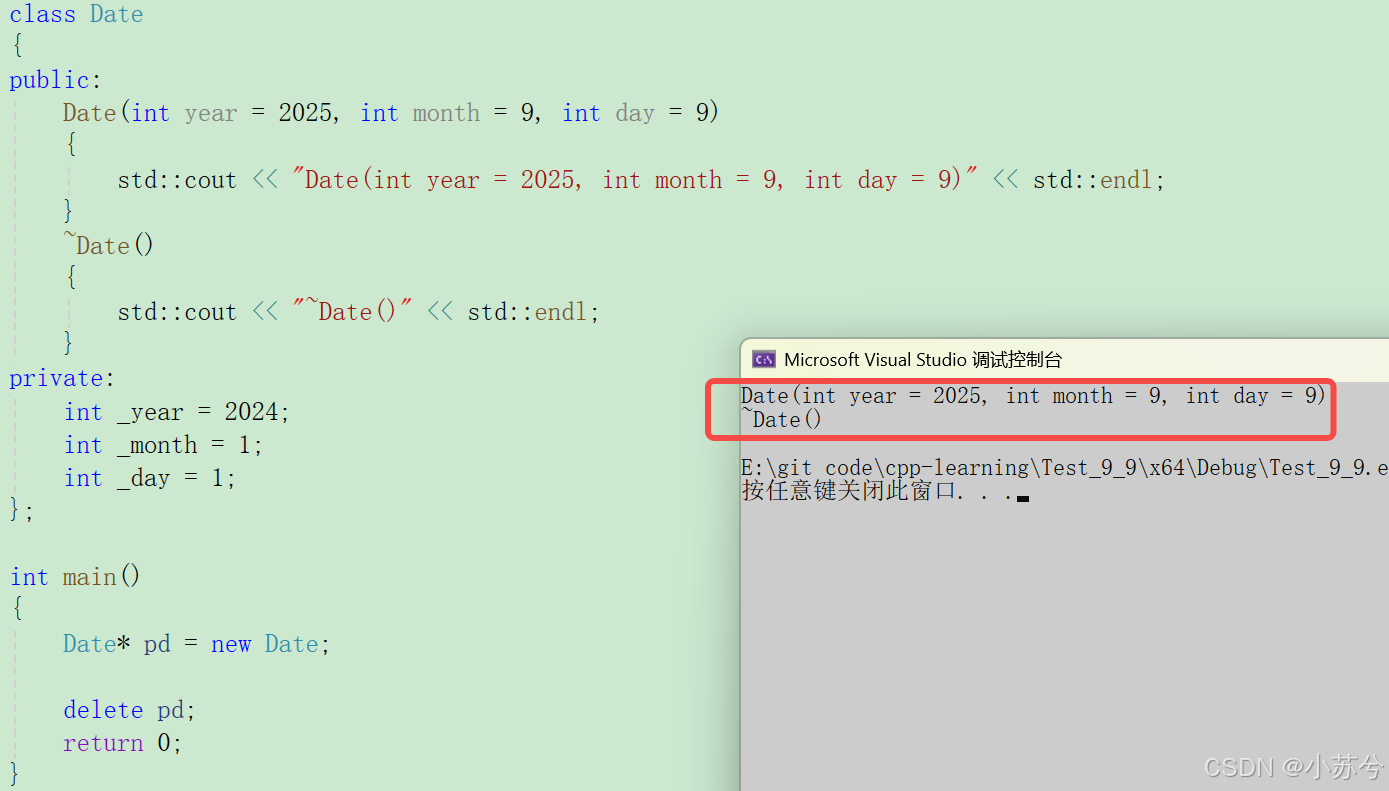The height and width of the screenshot is (791, 1389).
Task: Click the ~Date() destructor declaration
Action: coord(109,245)
